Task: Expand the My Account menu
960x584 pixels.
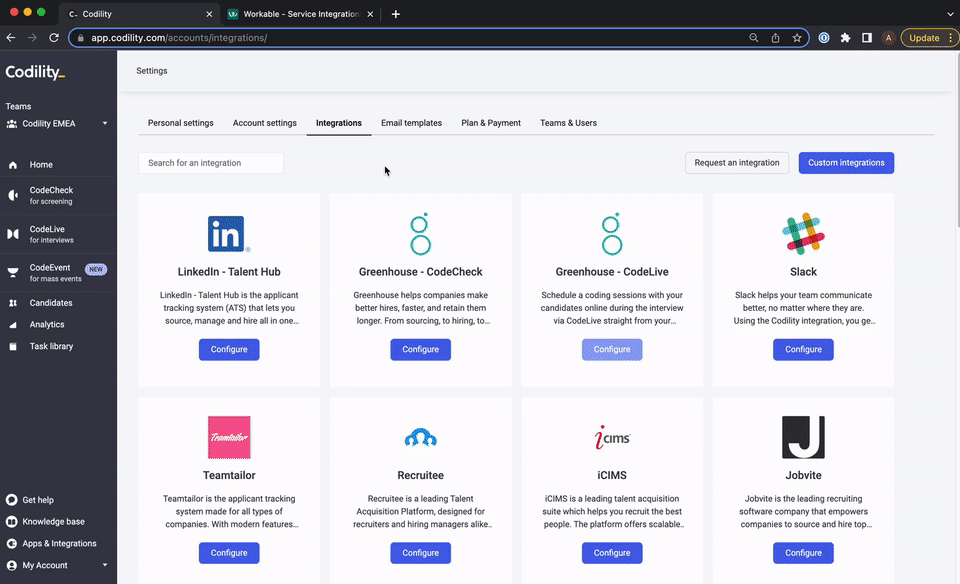Action: tap(105, 565)
